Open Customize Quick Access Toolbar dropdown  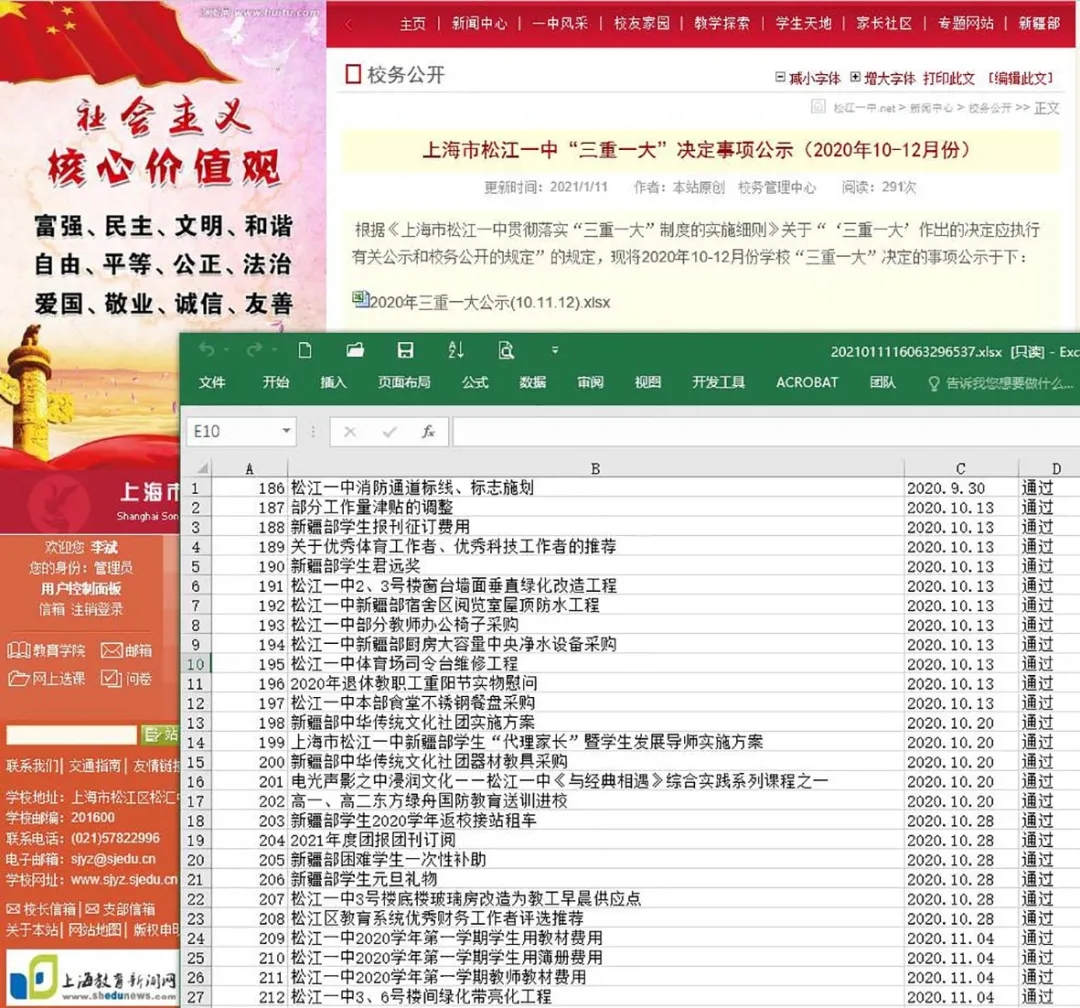click(x=555, y=350)
